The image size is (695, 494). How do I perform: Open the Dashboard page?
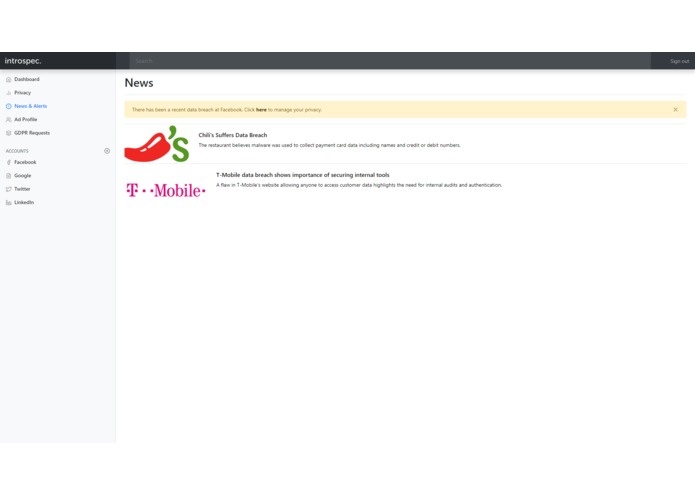pos(27,79)
